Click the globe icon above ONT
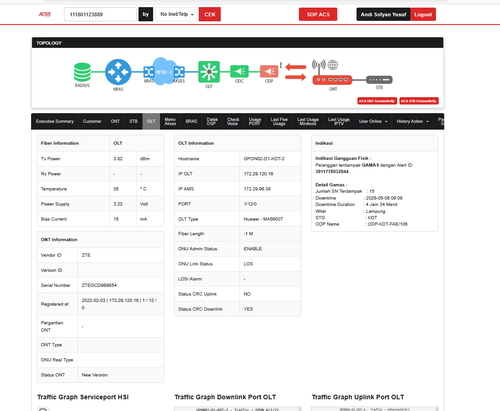 point(333,65)
